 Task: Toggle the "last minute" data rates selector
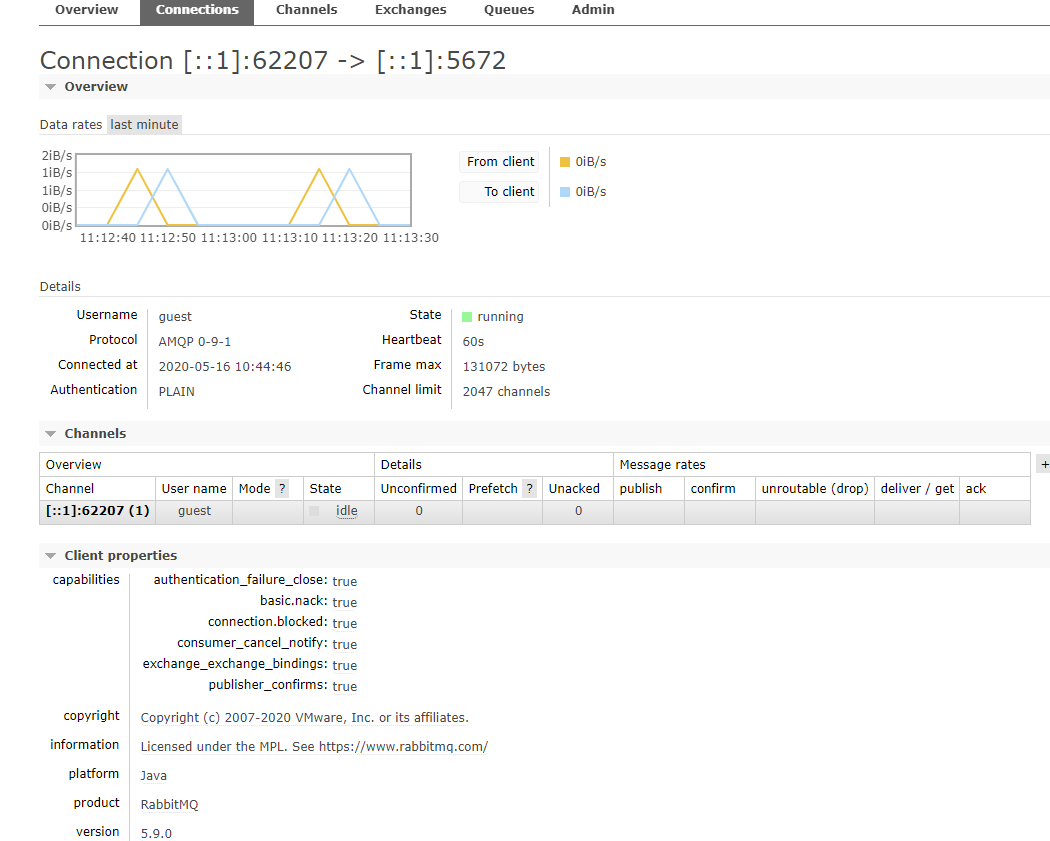click(x=144, y=124)
